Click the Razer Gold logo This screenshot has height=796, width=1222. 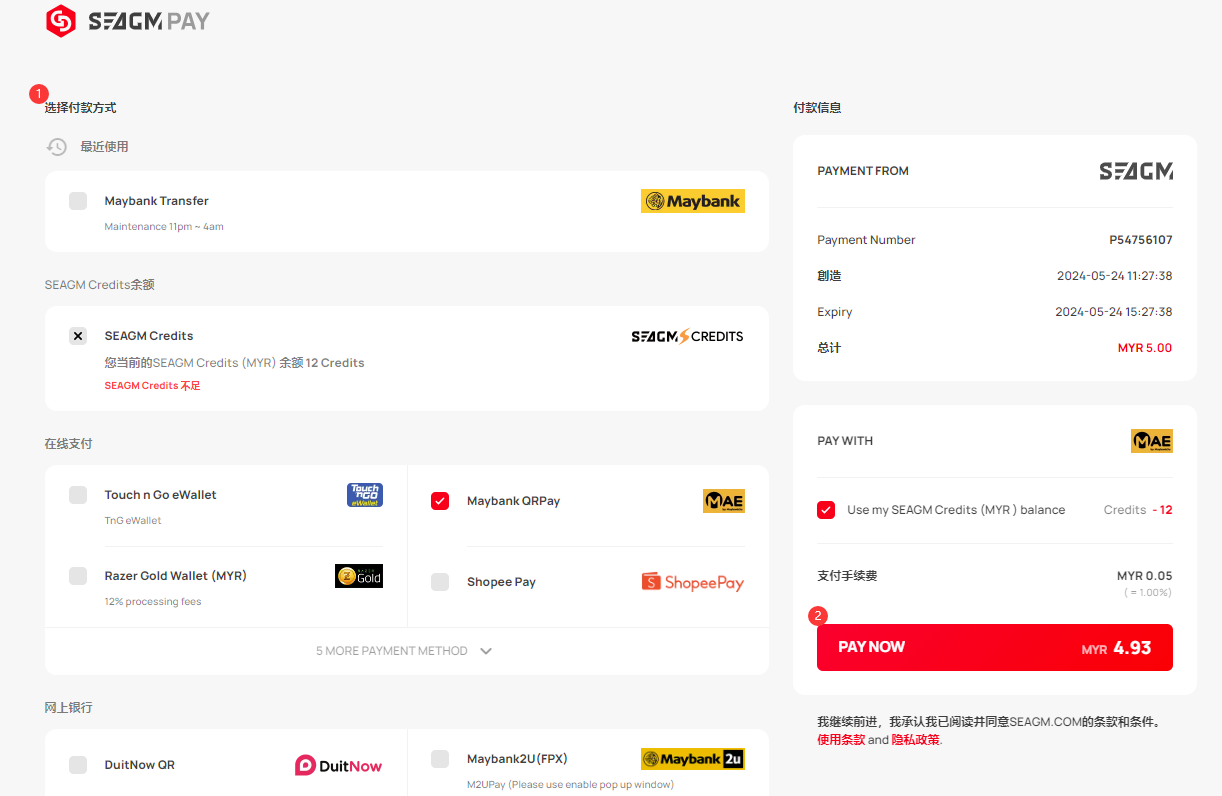[x=359, y=576]
